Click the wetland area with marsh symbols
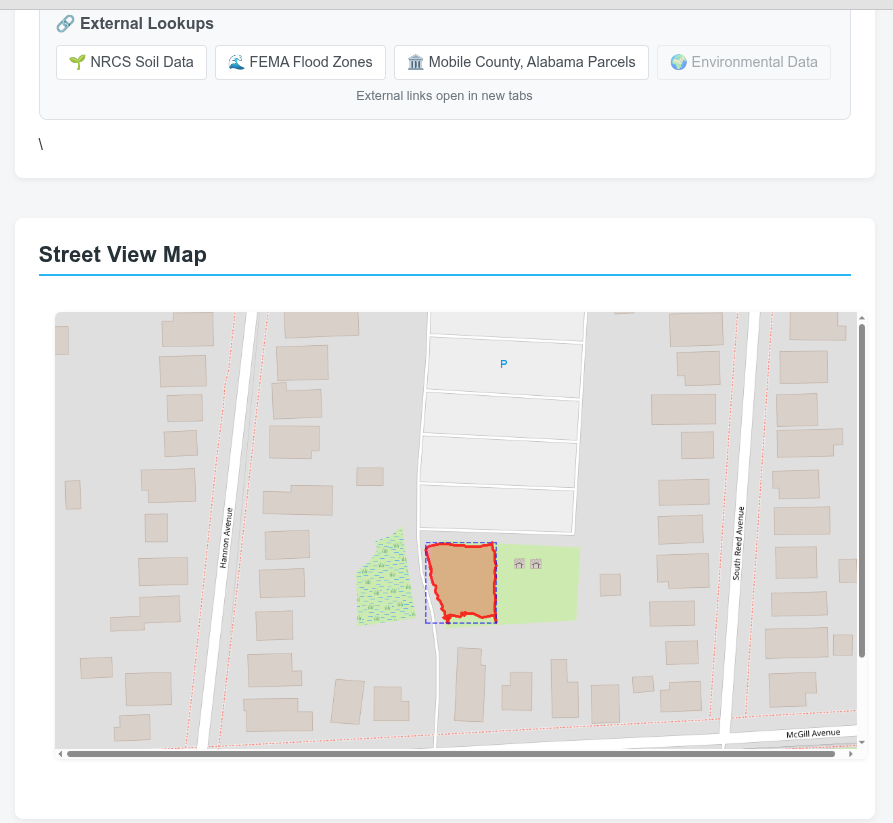The image size is (893, 823). coord(386,581)
